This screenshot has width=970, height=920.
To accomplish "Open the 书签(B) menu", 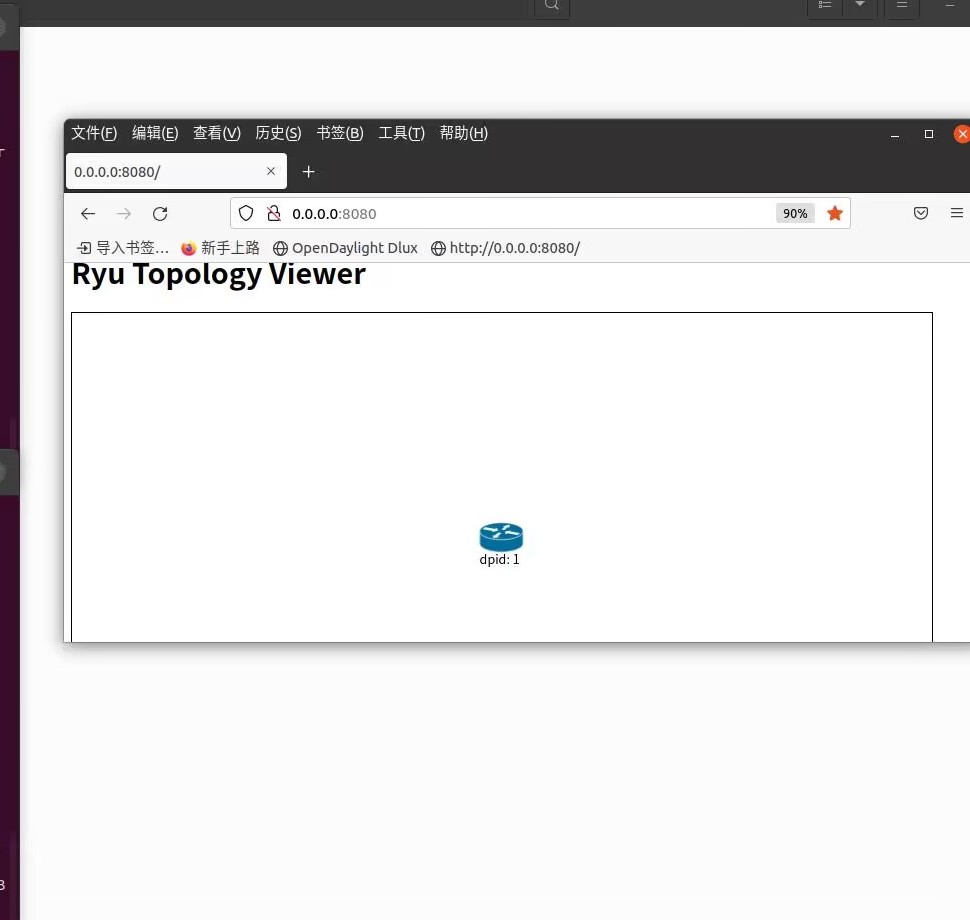I will pos(340,133).
